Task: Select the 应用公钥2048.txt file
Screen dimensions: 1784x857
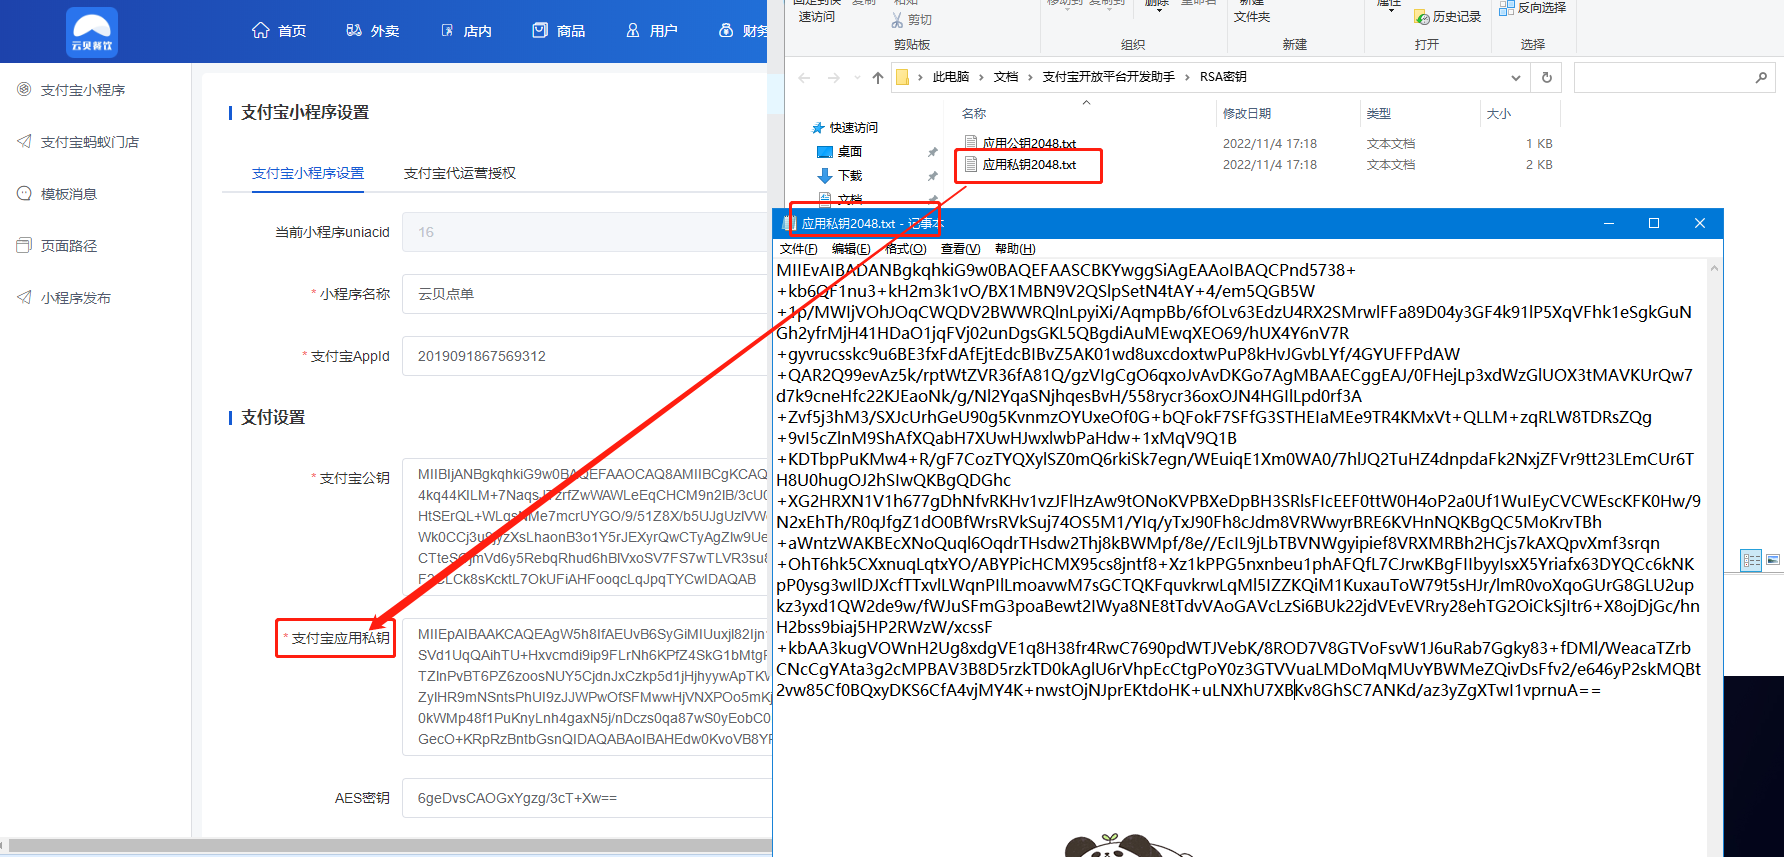Action: [1020, 143]
